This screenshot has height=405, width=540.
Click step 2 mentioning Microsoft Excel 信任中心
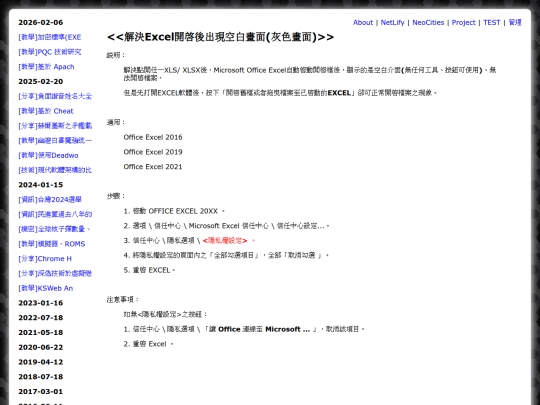click(x=227, y=226)
